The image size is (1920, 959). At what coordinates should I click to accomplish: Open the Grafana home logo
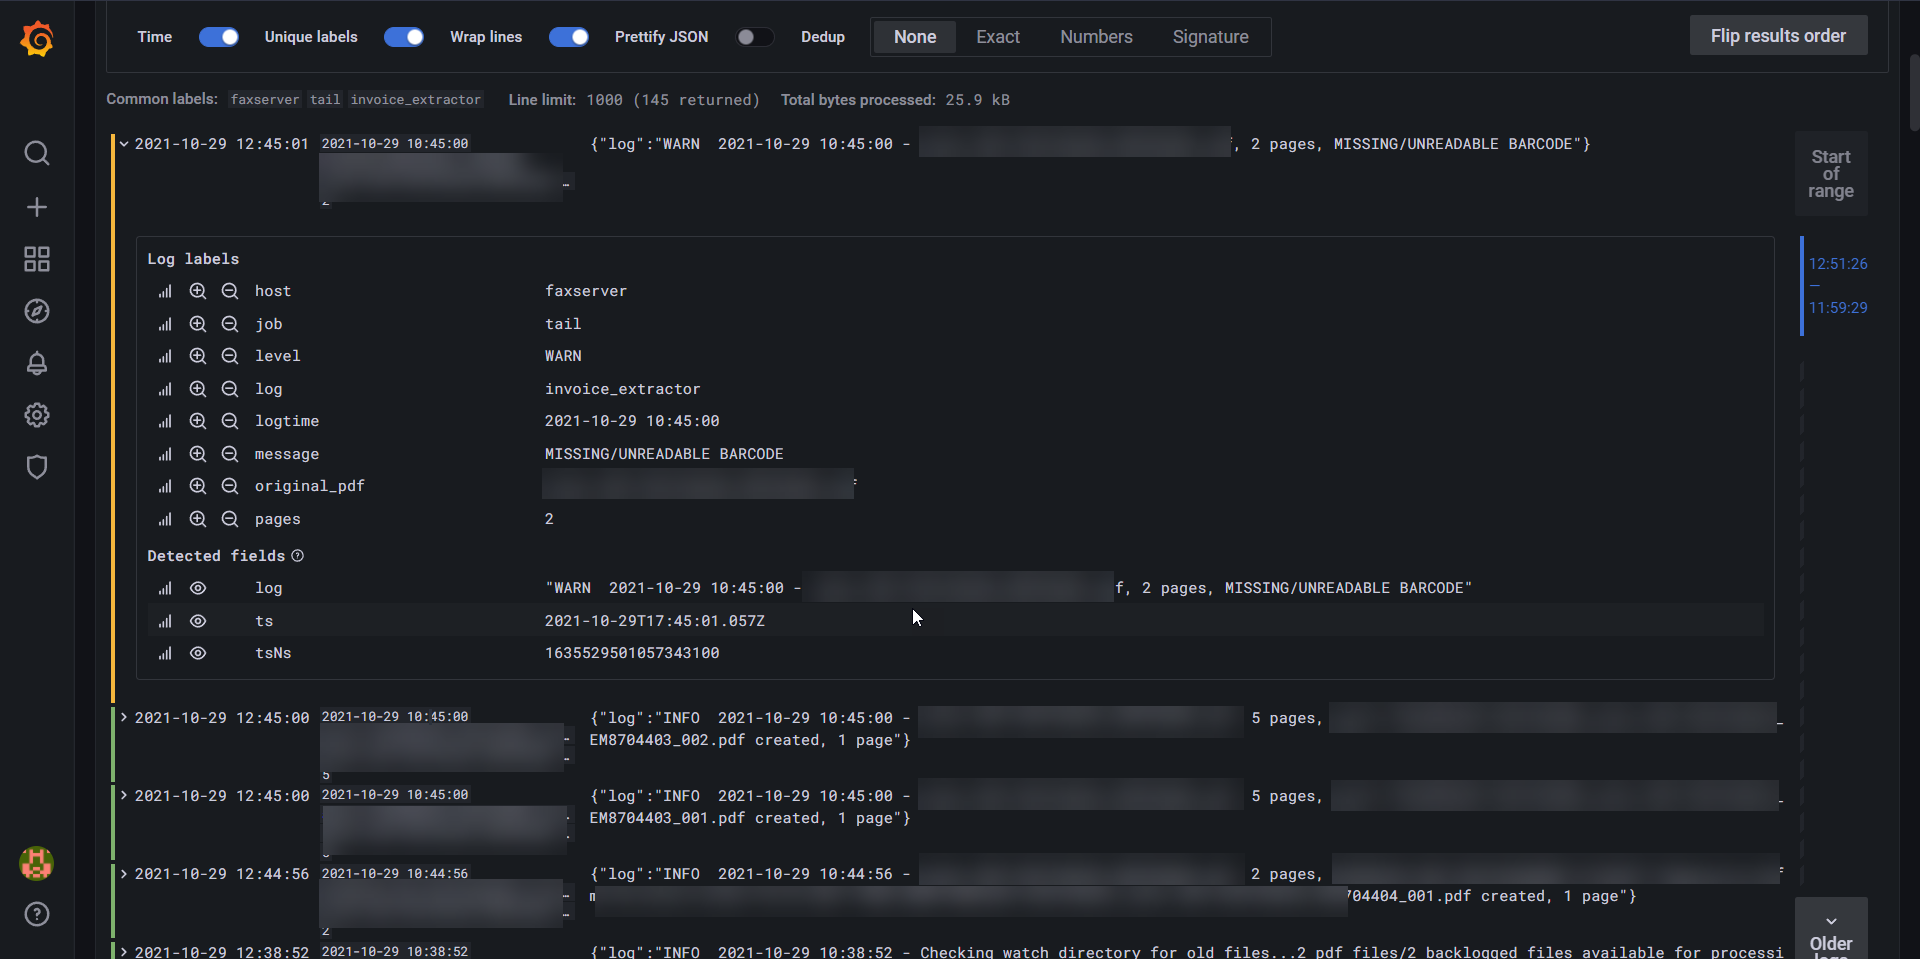37,40
